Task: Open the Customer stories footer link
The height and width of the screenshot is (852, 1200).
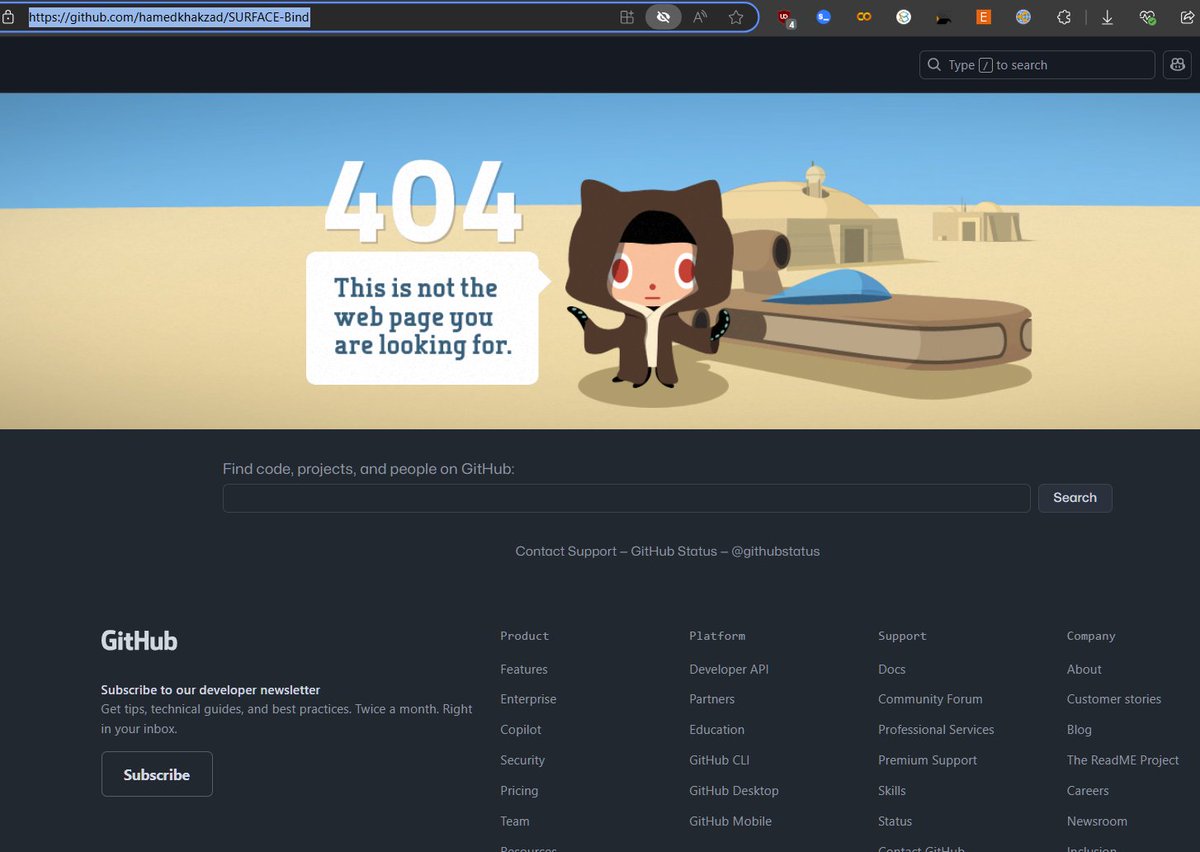Action: click(x=1114, y=699)
